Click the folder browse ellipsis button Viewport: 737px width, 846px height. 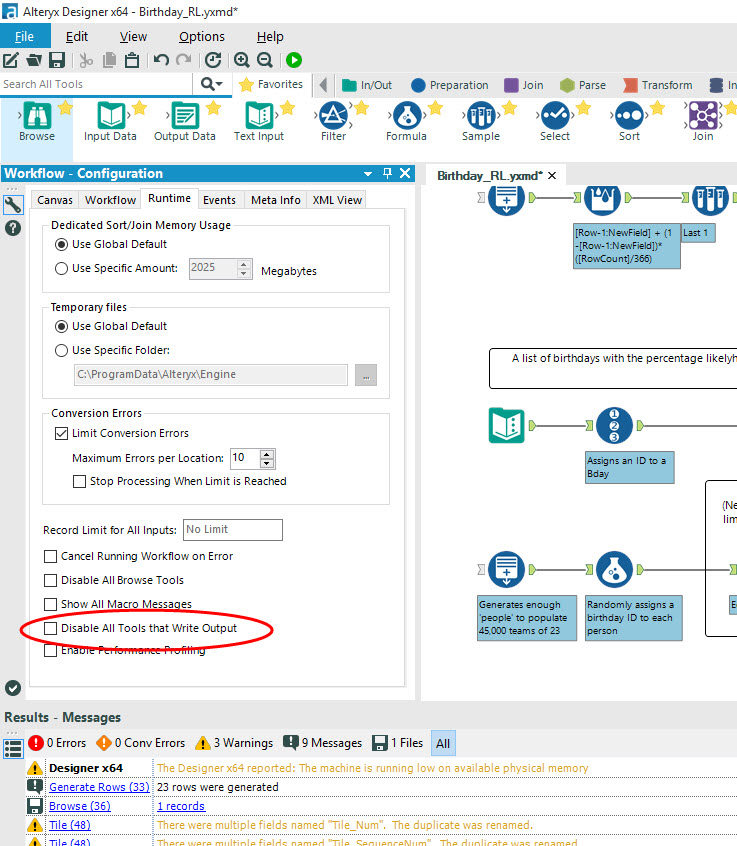coord(366,375)
